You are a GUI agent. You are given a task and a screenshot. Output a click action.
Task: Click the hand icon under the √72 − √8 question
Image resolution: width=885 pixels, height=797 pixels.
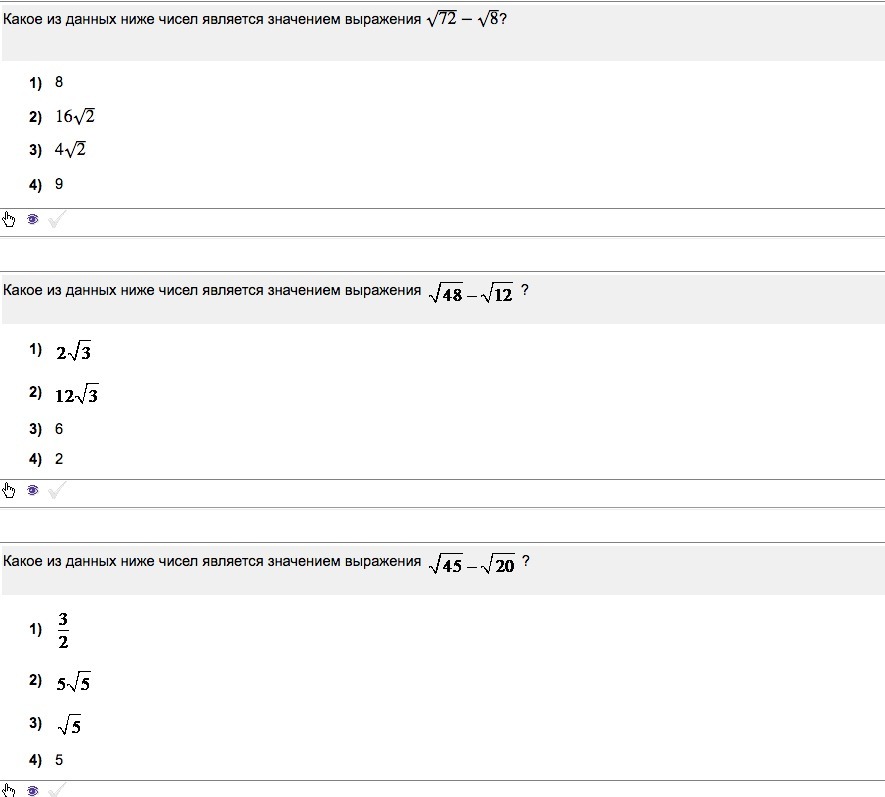click(9, 220)
